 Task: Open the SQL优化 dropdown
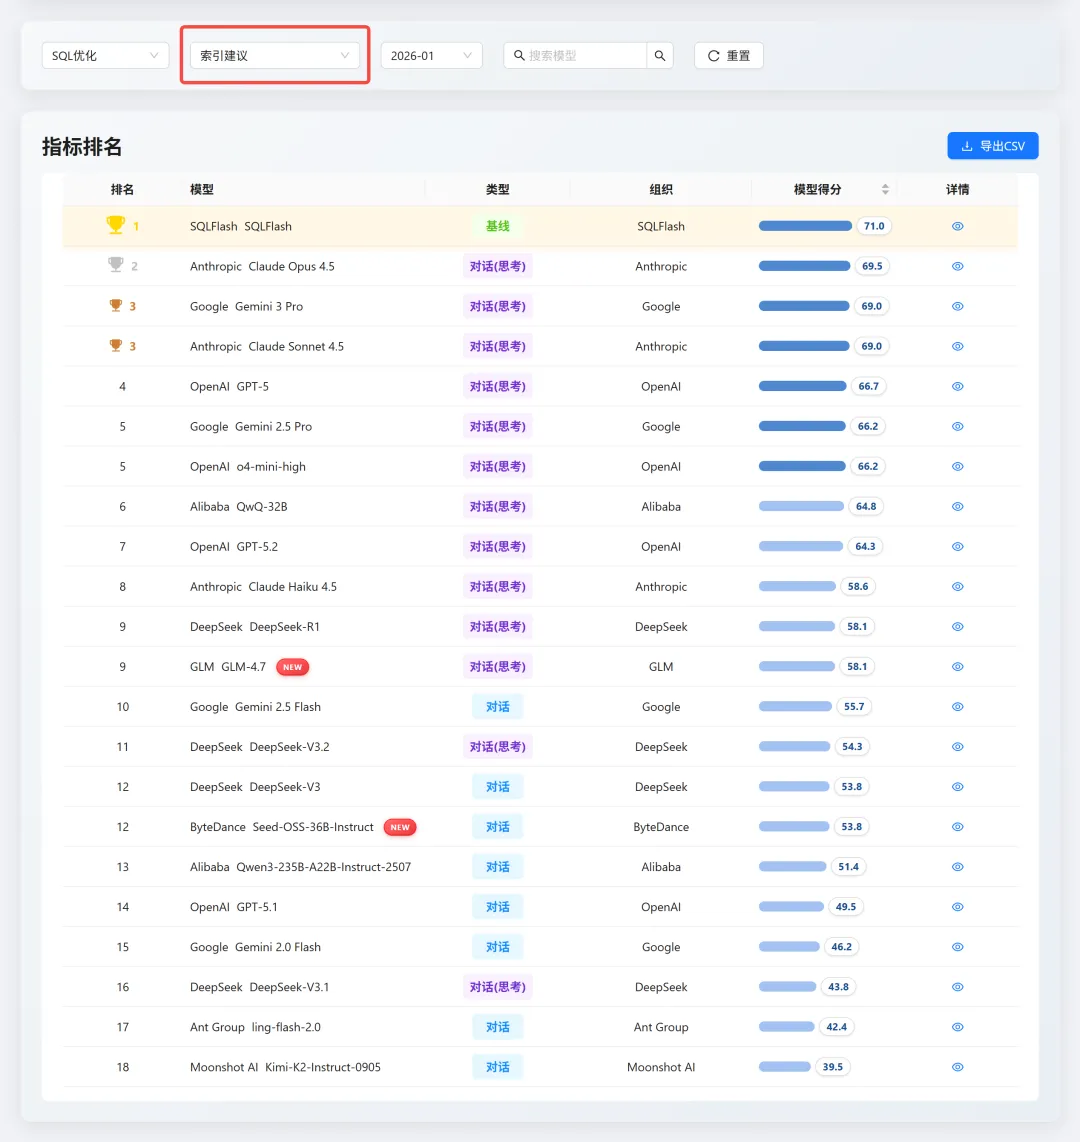[x=104, y=55]
